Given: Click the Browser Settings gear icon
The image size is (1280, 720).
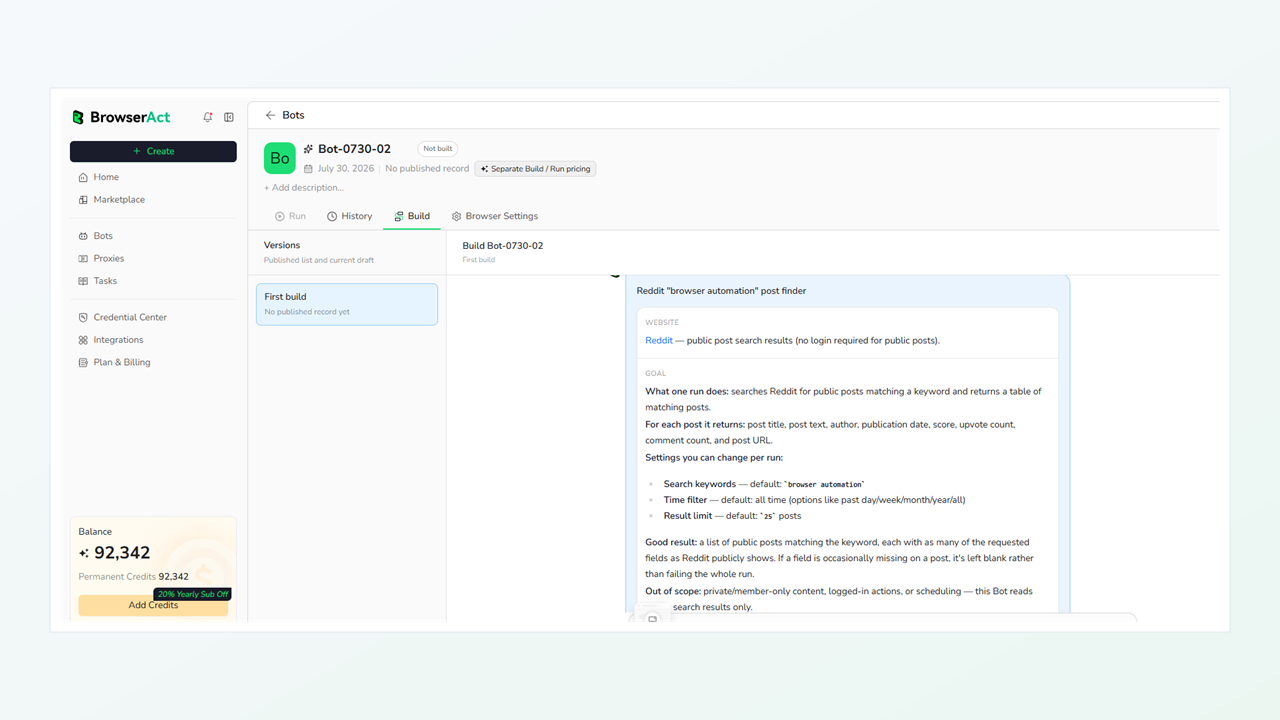Looking at the screenshot, I should (x=456, y=216).
